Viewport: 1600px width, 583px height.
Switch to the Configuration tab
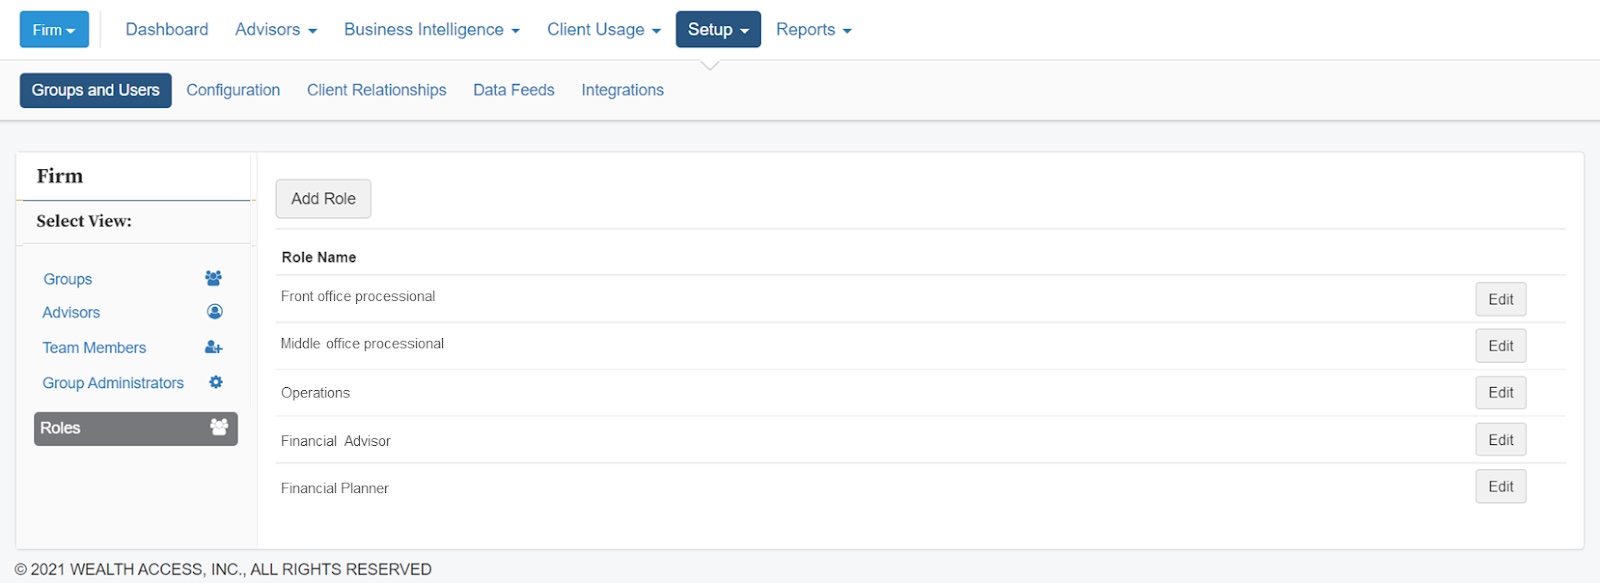click(233, 90)
